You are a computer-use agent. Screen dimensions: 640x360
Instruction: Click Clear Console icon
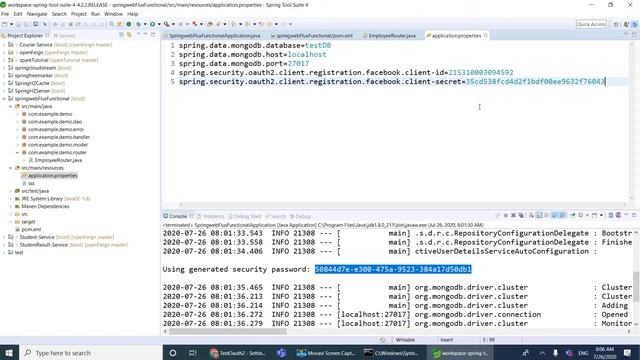531,215
